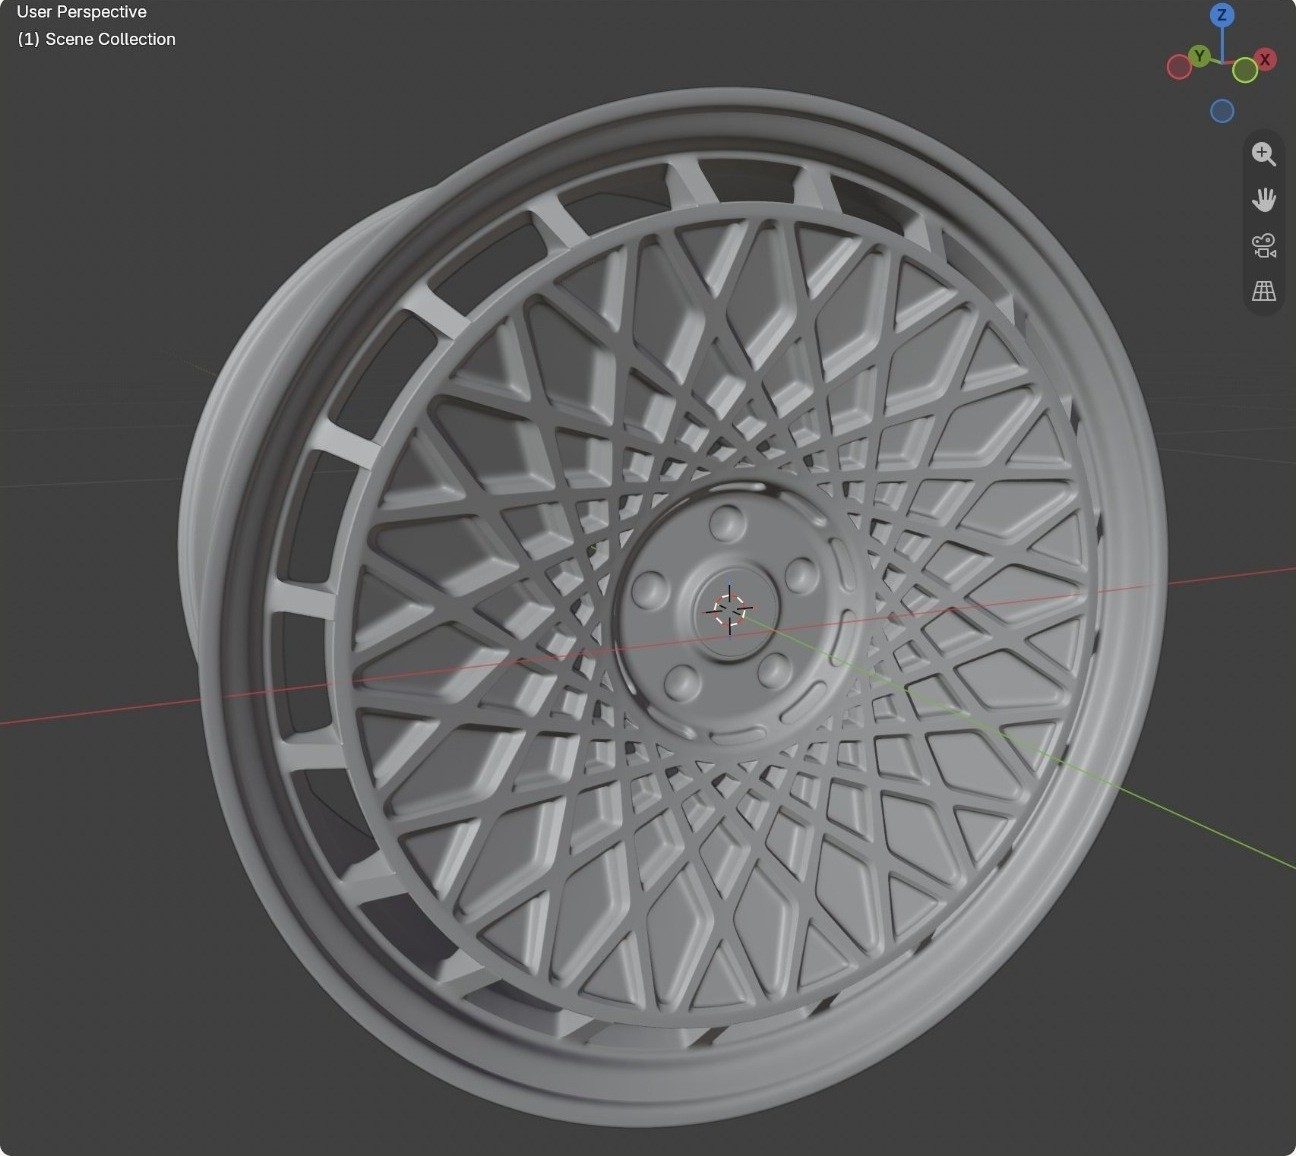Click the zoom view magnifier icon
This screenshot has width=1296, height=1156.
(x=1264, y=154)
